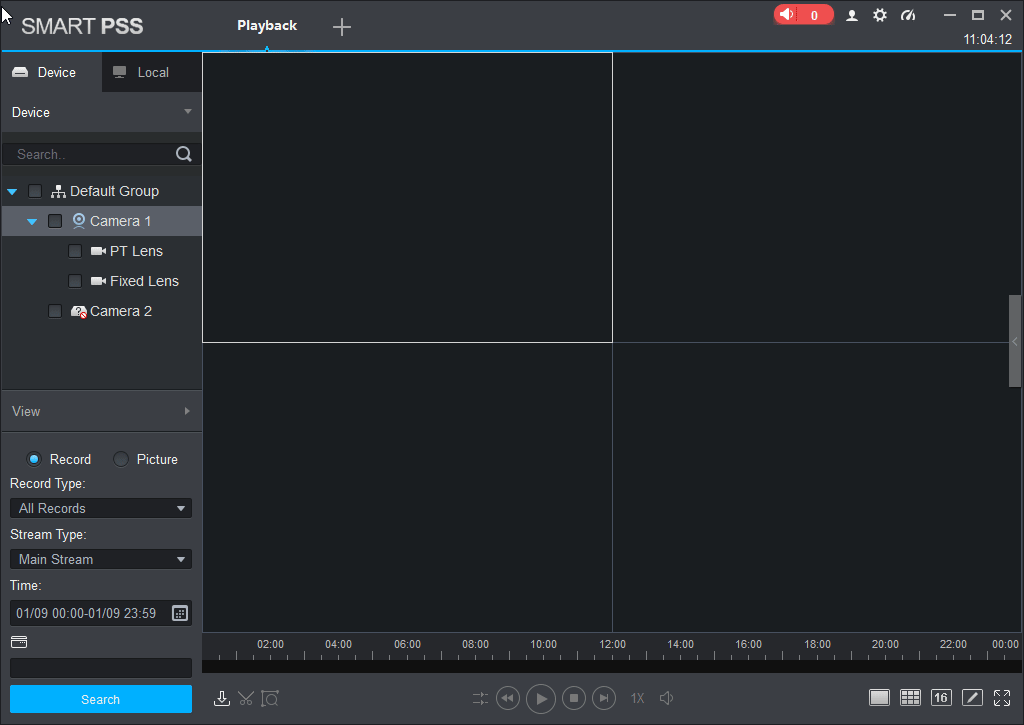The image size is (1024, 725).
Task: Click the device search magnifier icon
Action: pos(184,154)
